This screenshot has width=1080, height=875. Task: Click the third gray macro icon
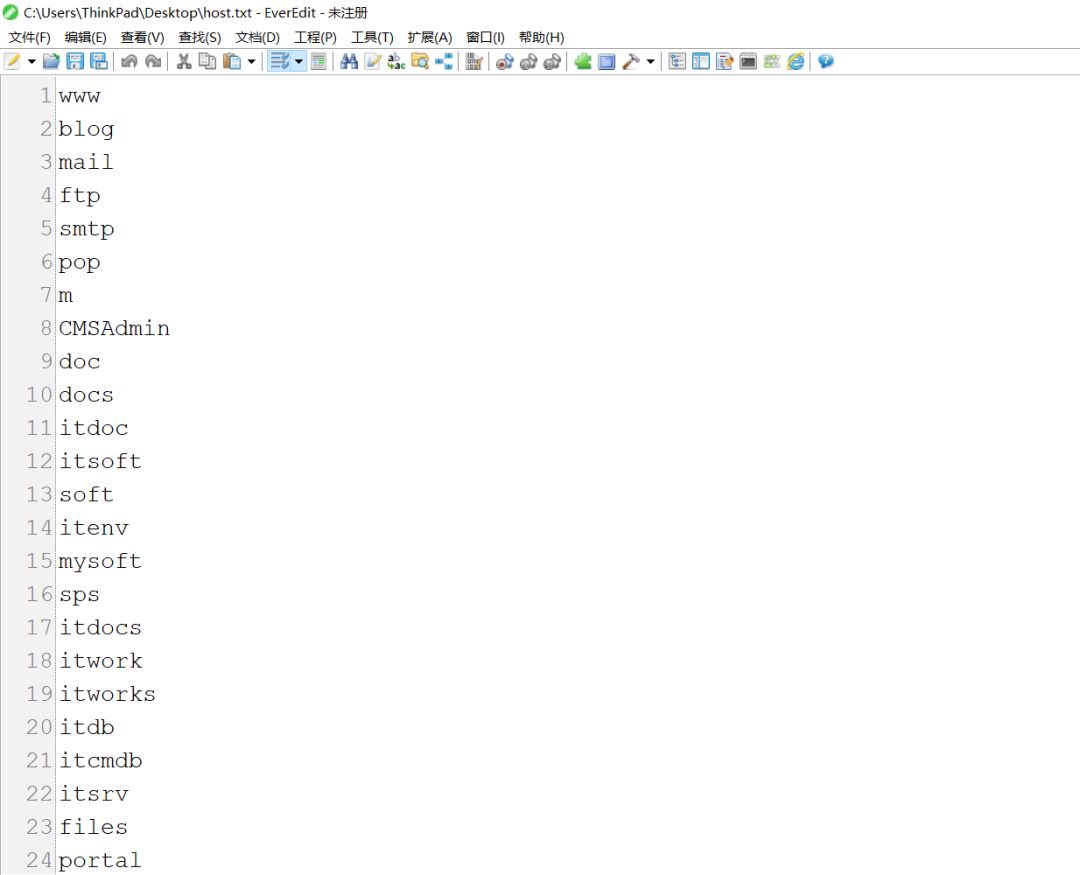point(552,61)
